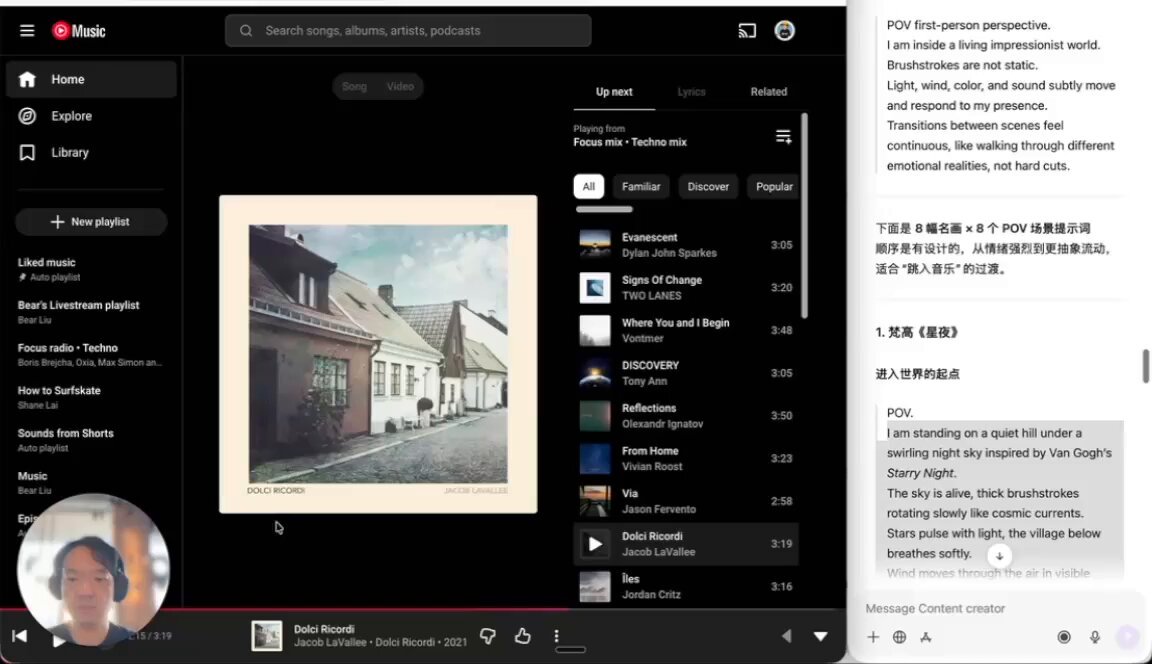The height and width of the screenshot is (664, 1152).
Task: Open Explore in sidebar
Action: [x=92, y=116]
